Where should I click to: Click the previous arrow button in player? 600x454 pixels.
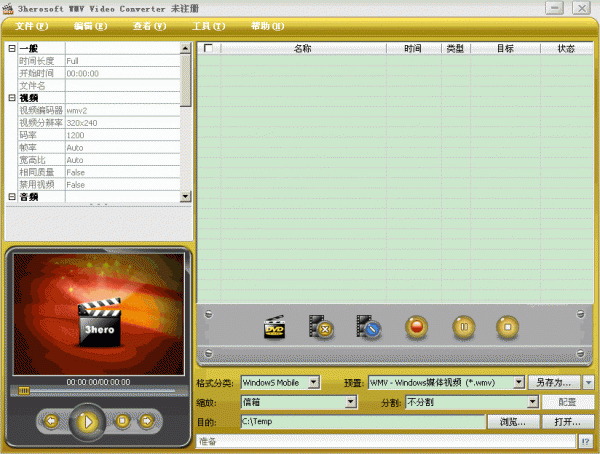pyautogui.click(x=51, y=421)
